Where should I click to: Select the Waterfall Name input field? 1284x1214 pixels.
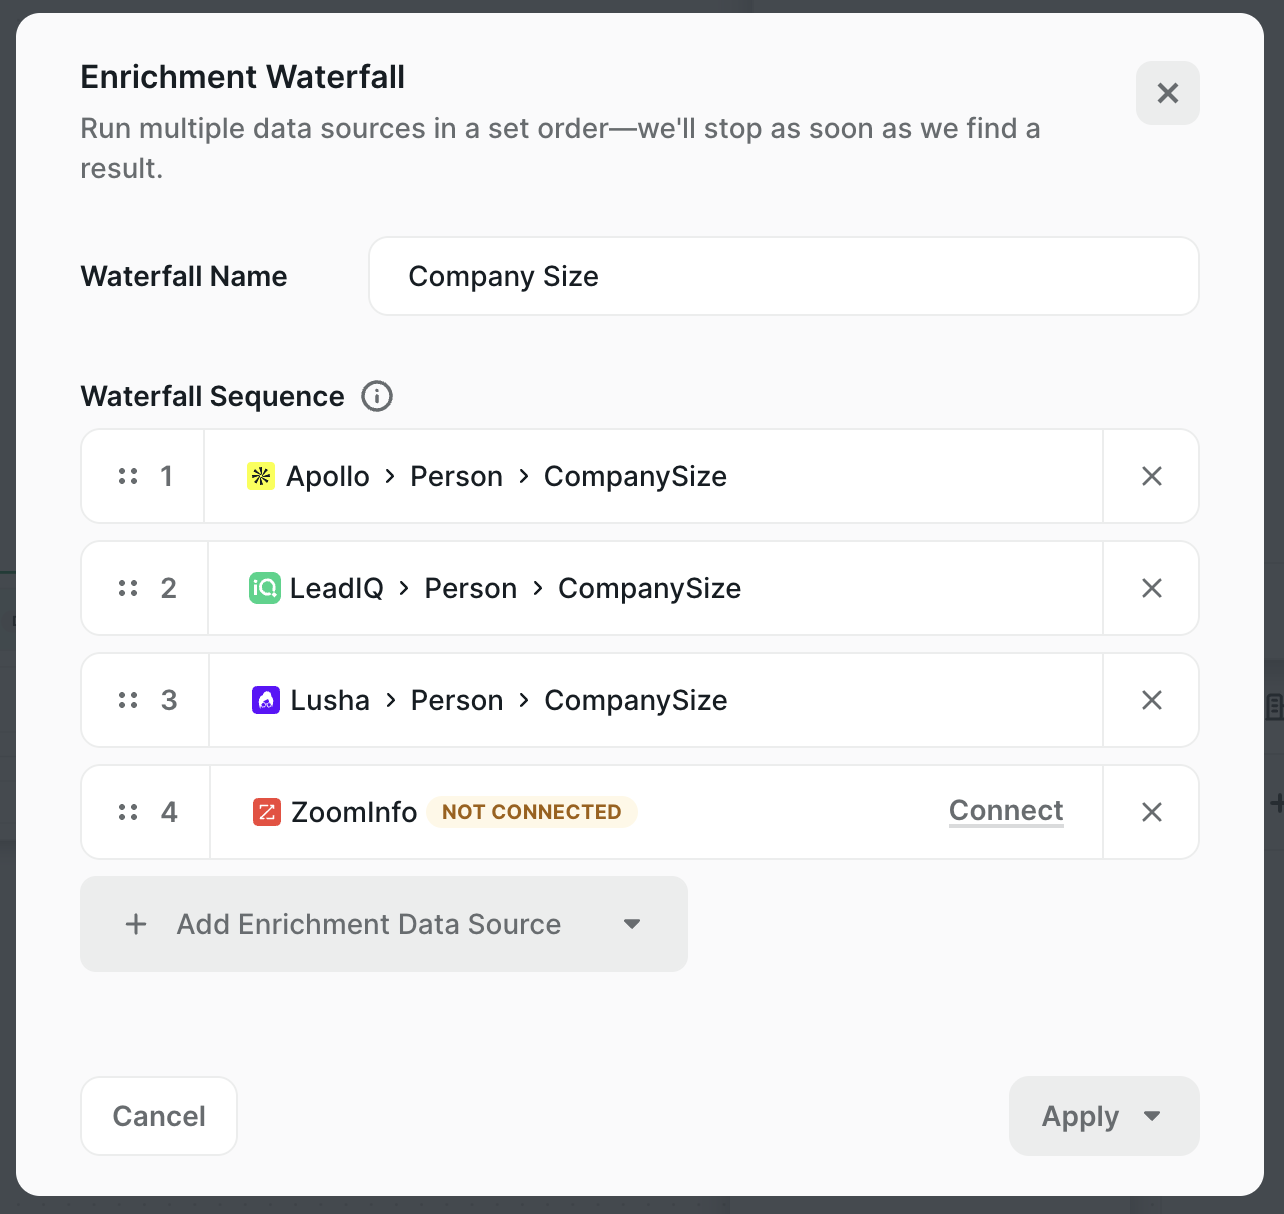click(x=783, y=276)
